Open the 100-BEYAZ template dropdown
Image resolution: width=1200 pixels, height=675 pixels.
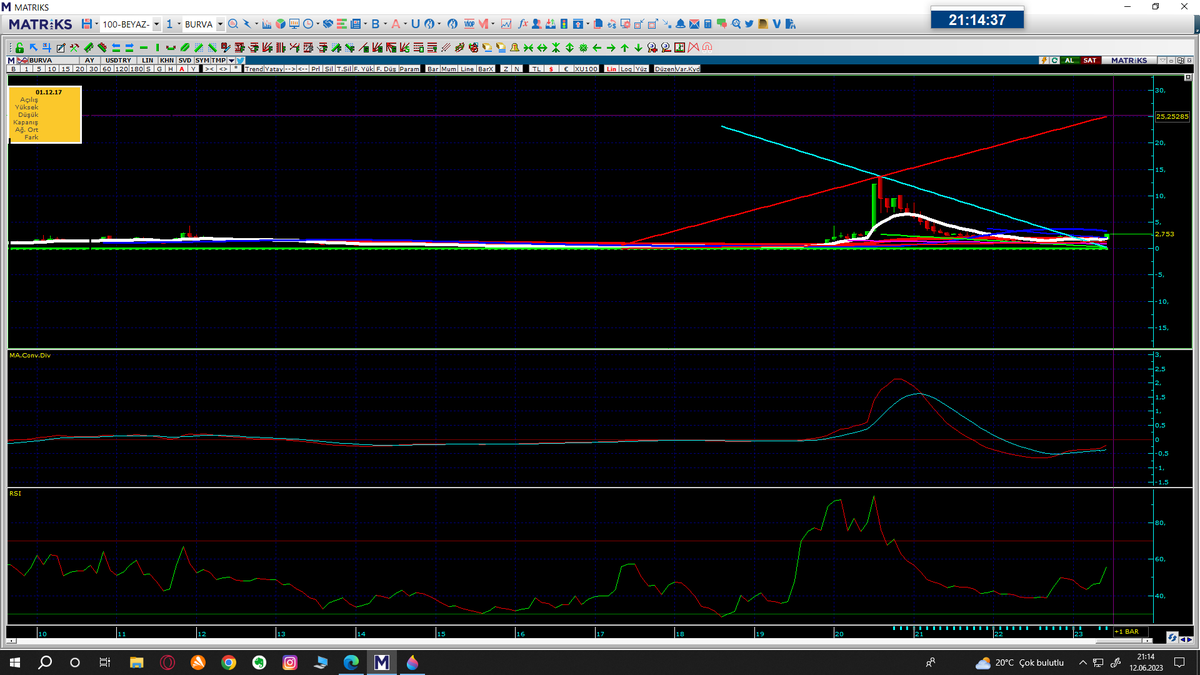pos(157,24)
